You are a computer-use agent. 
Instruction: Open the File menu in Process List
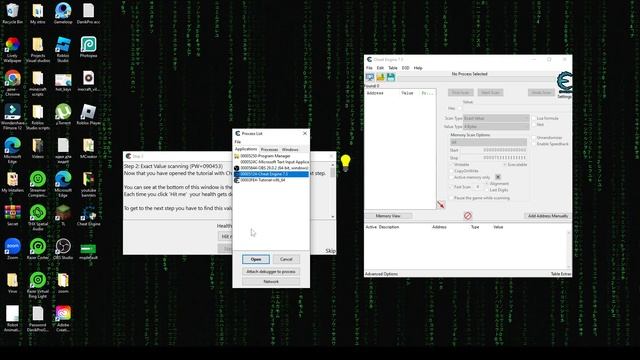click(238, 142)
